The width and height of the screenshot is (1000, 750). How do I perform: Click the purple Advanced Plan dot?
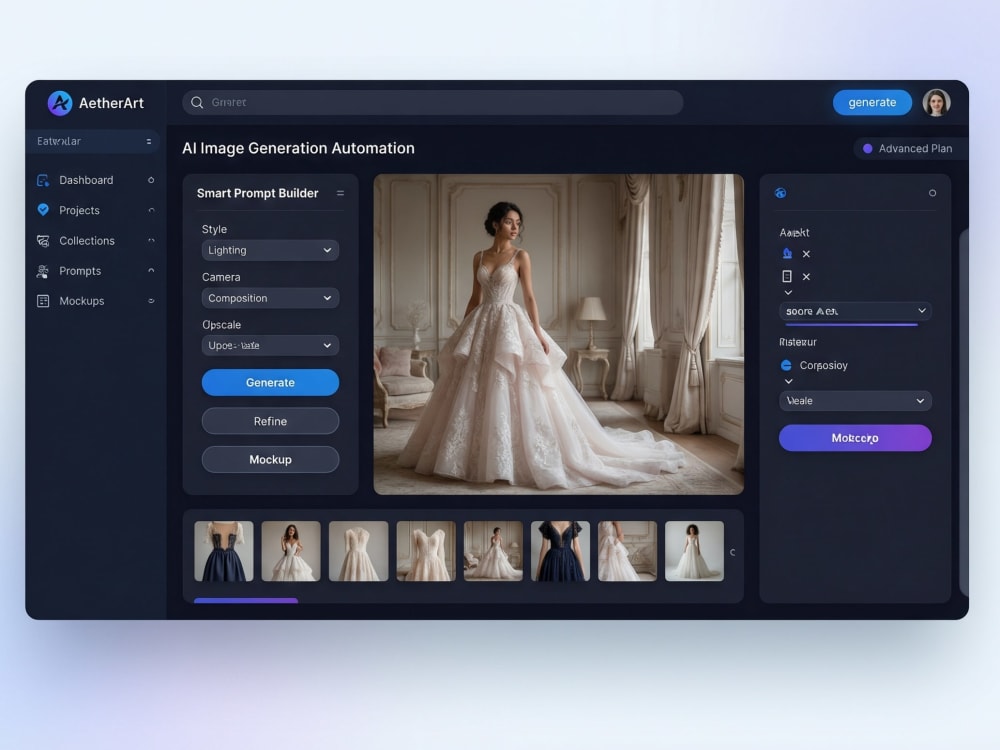pos(867,149)
